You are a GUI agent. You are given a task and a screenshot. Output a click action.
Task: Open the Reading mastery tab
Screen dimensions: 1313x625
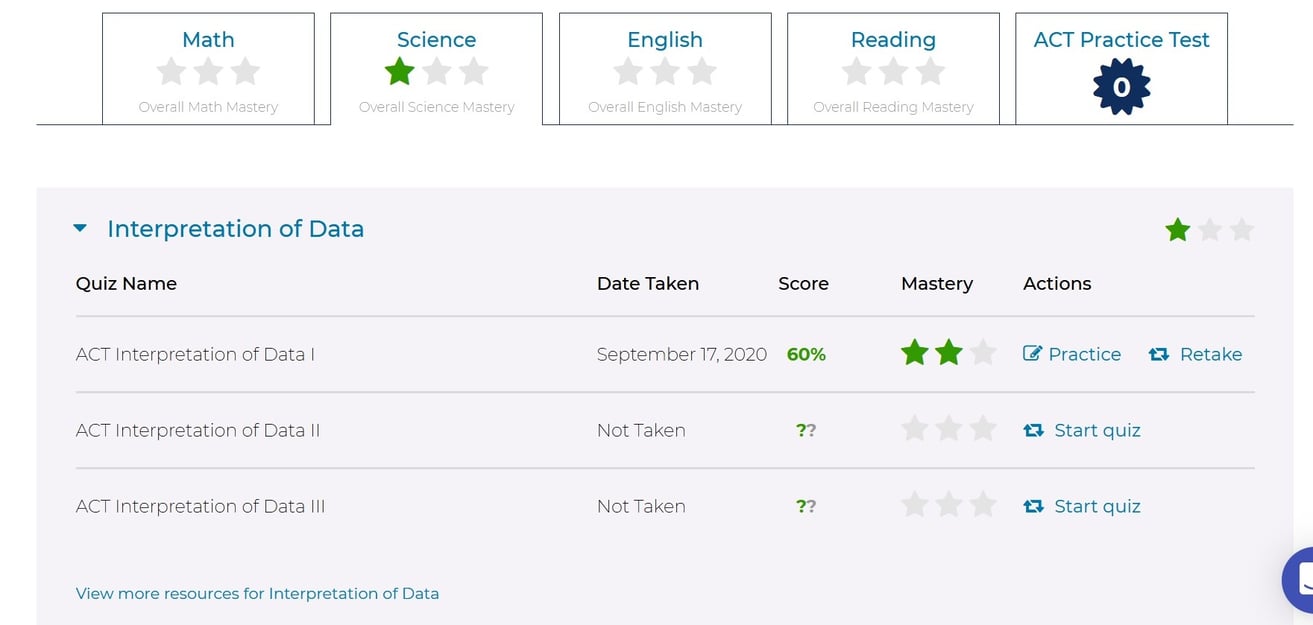pyautogui.click(x=892, y=40)
